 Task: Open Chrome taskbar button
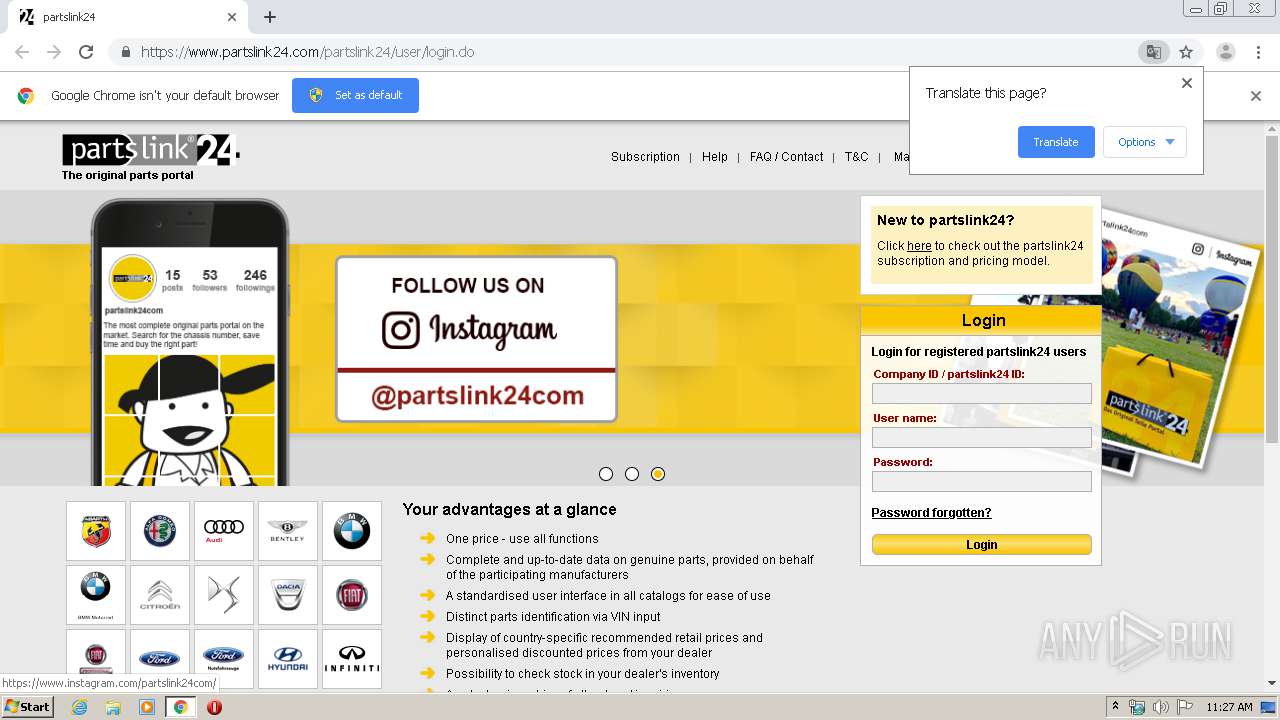(x=180, y=707)
